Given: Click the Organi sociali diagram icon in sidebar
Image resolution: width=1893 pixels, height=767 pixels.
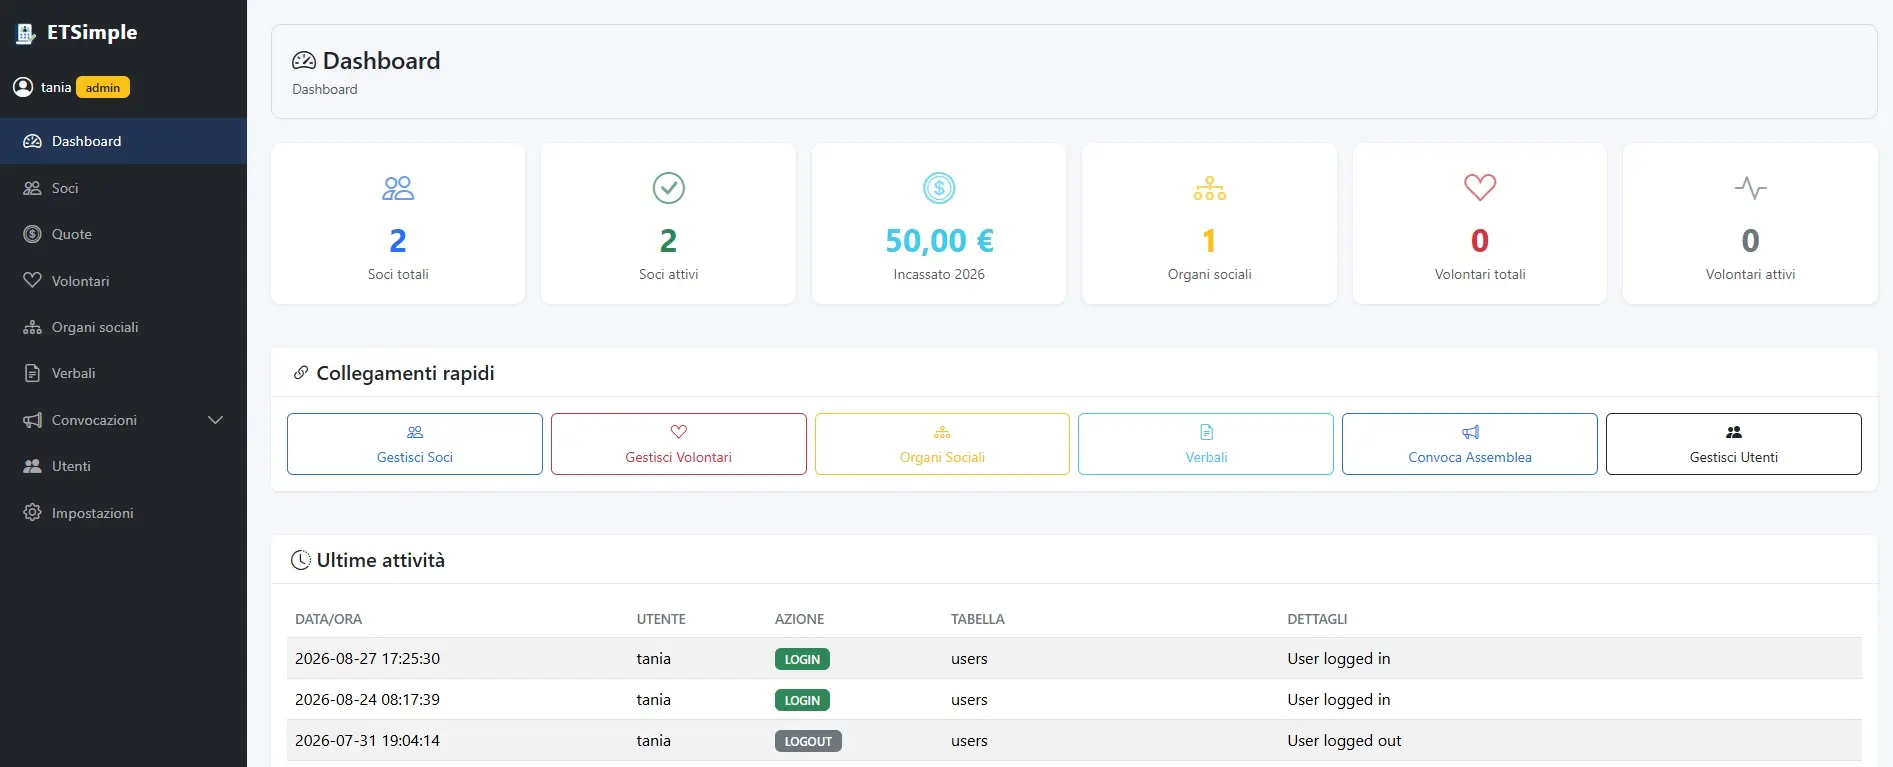Looking at the screenshot, I should 32,327.
